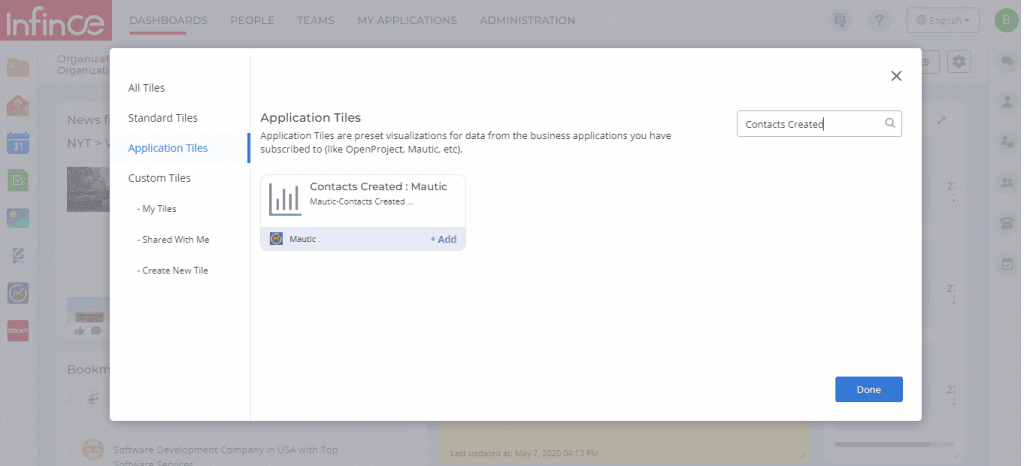Click the news thumbnail image behind the dialog
This screenshot has height=466, width=1024.
88,189
